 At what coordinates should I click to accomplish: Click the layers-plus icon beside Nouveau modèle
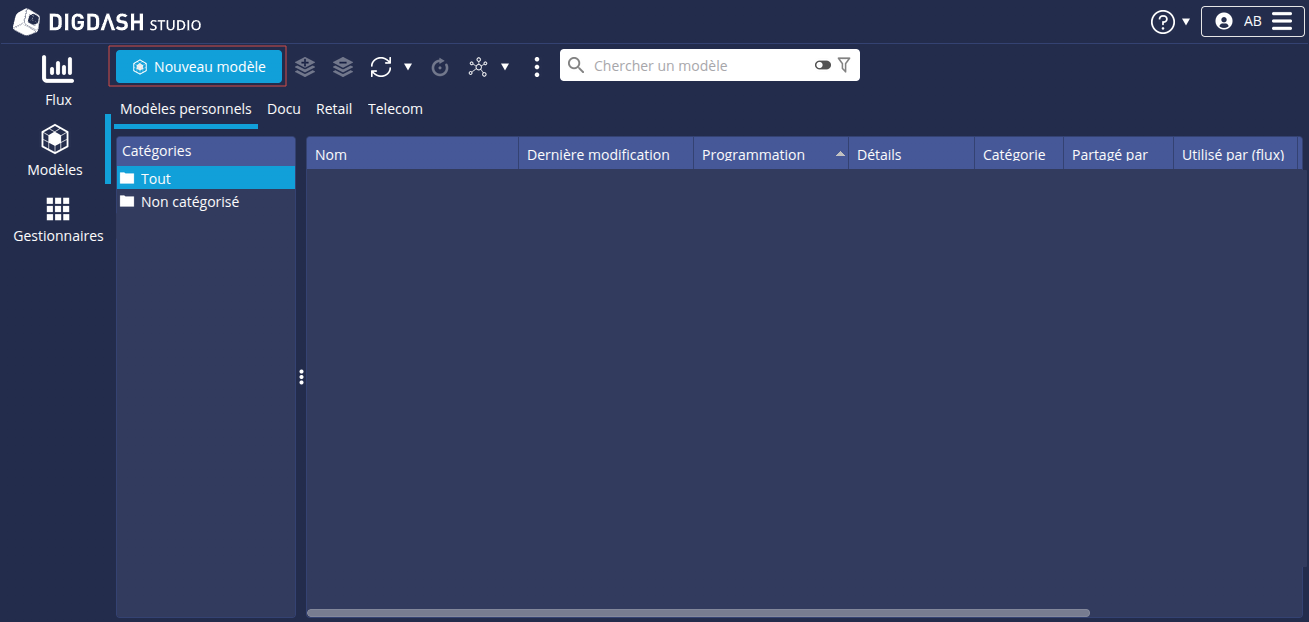(305, 67)
